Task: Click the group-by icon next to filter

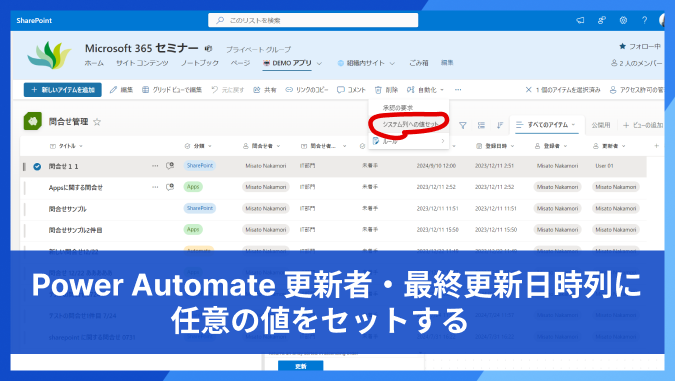Action: tap(481, 125)
